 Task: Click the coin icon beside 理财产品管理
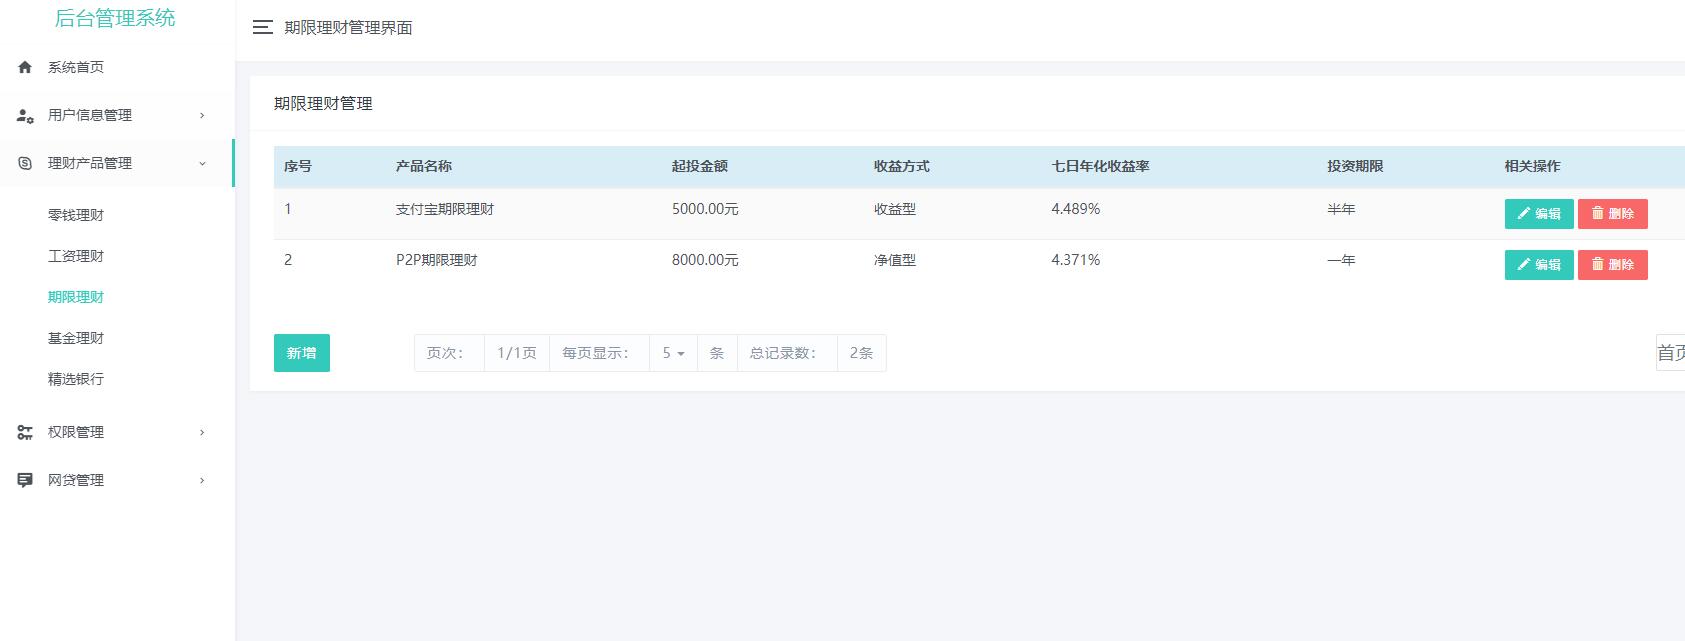coord(25,163)
